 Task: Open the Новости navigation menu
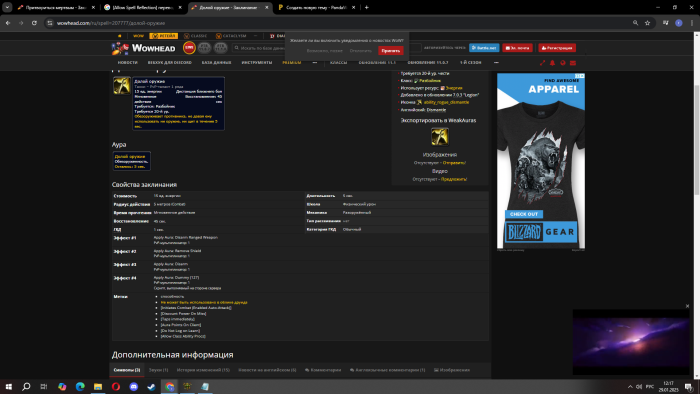click(x=127, y=62)
